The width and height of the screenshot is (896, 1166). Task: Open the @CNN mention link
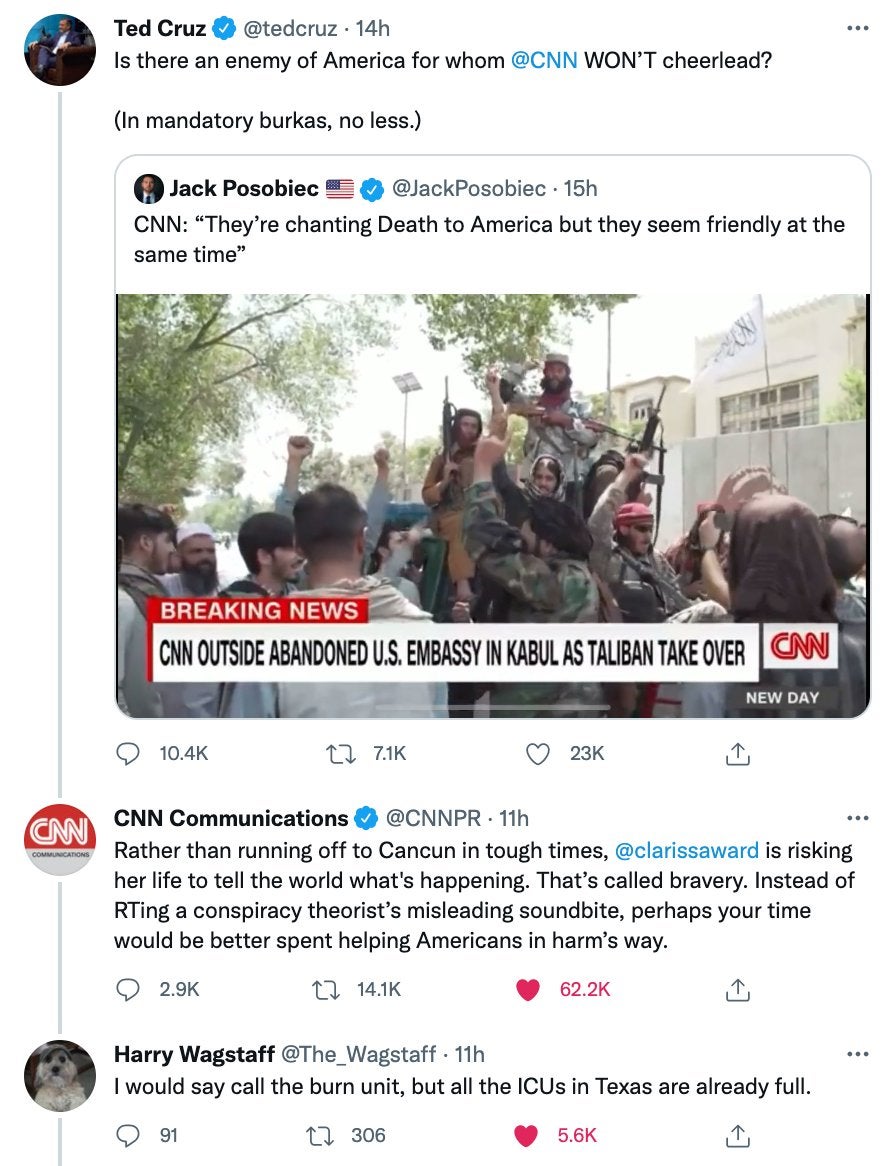pos(544,60)
